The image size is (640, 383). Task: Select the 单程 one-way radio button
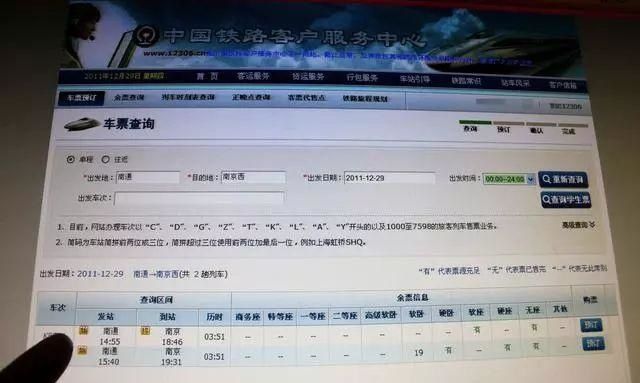point(71,159)
